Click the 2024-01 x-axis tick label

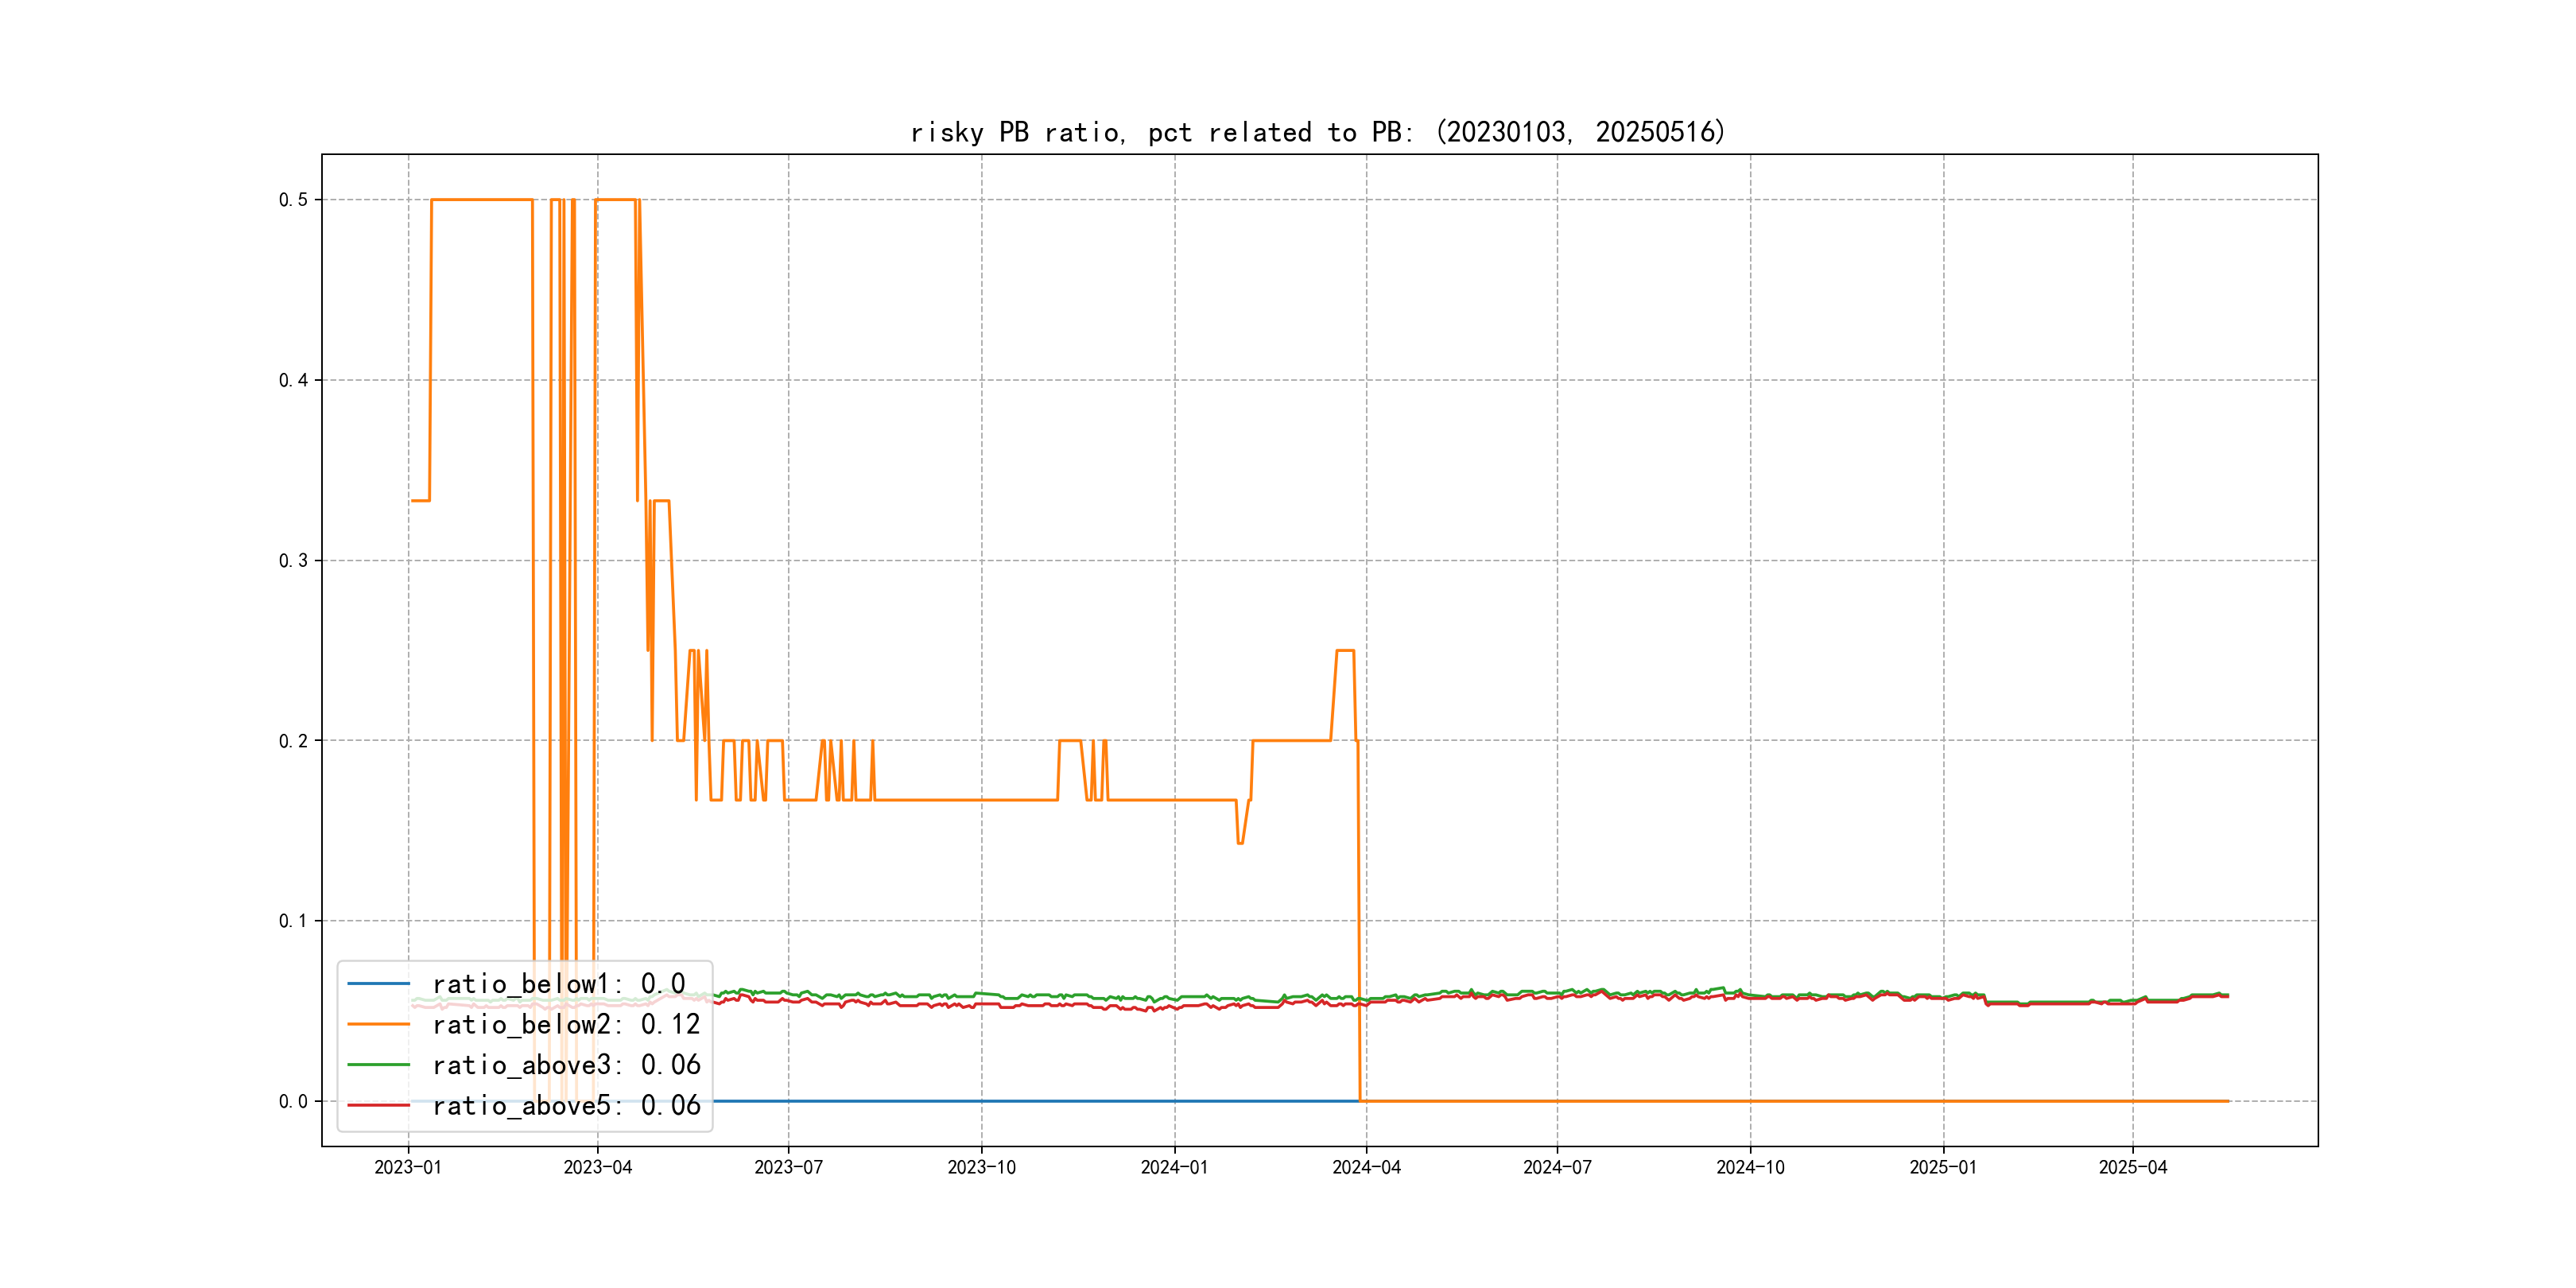coord(1174,1167)
